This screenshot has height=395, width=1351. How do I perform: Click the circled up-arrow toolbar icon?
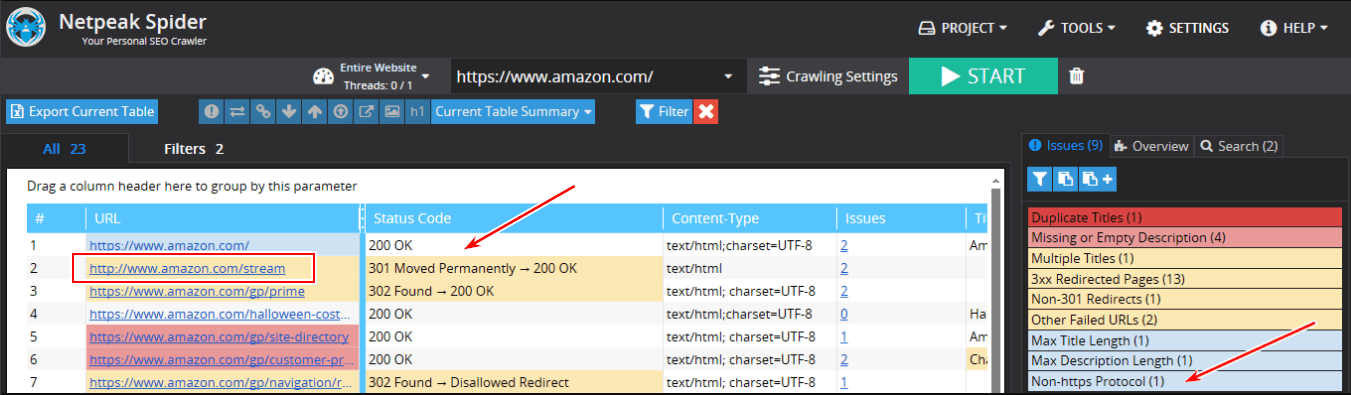coord(341,111)
